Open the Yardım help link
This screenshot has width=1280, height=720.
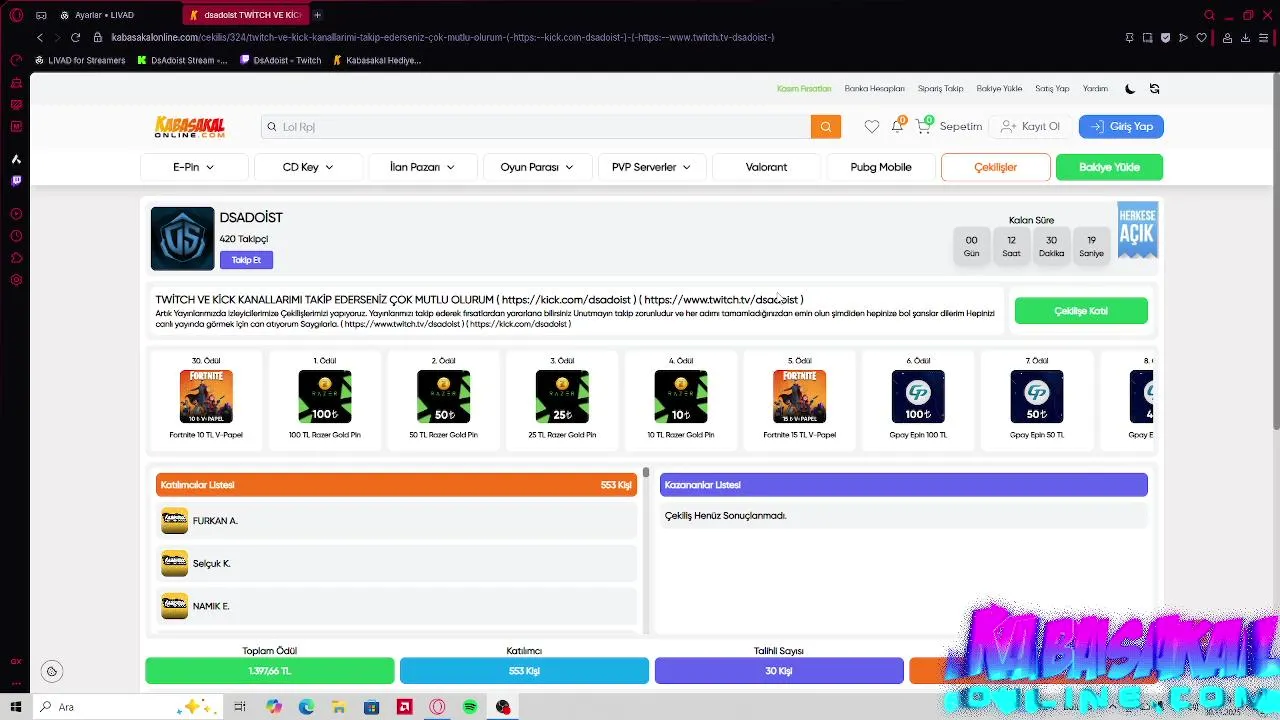point(1095,89)
